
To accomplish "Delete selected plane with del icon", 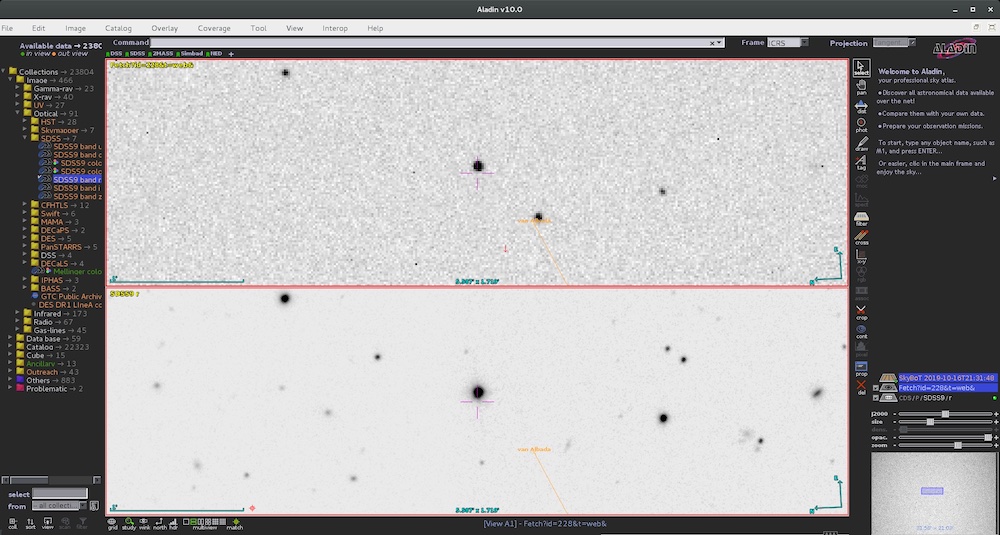I will click(861, 388).
